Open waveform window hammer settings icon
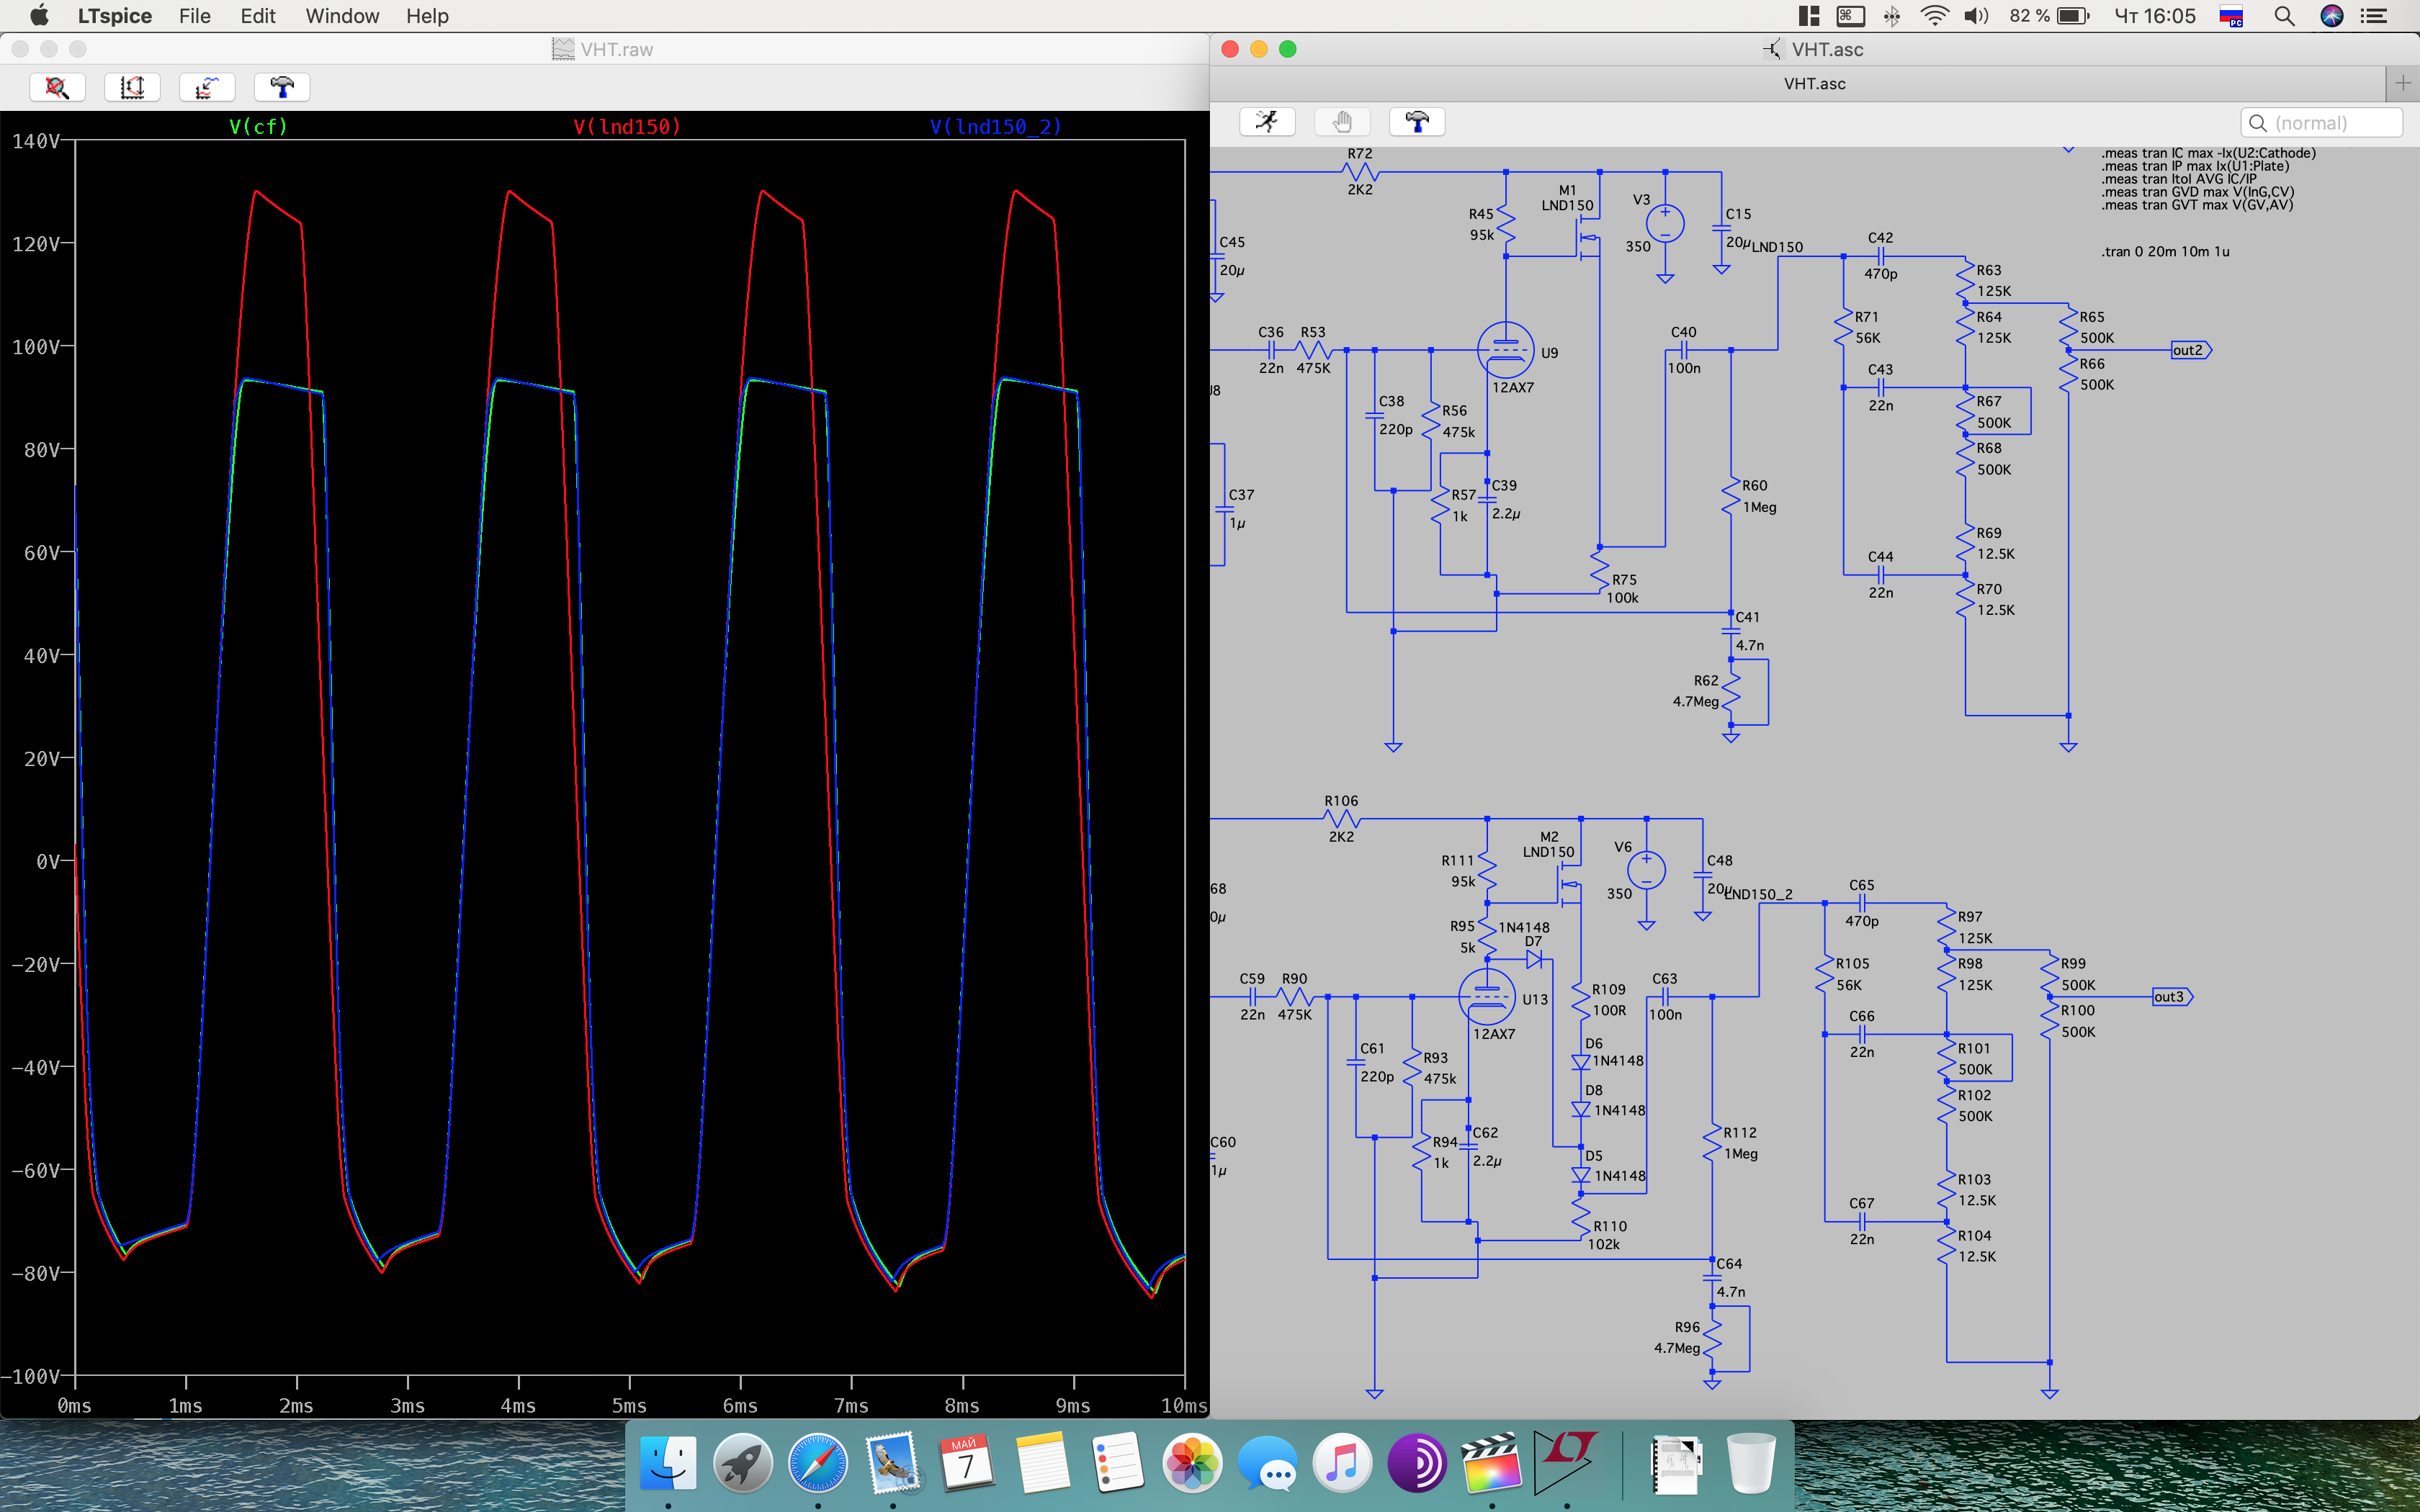2420x1512 pixels. [282, 87]
